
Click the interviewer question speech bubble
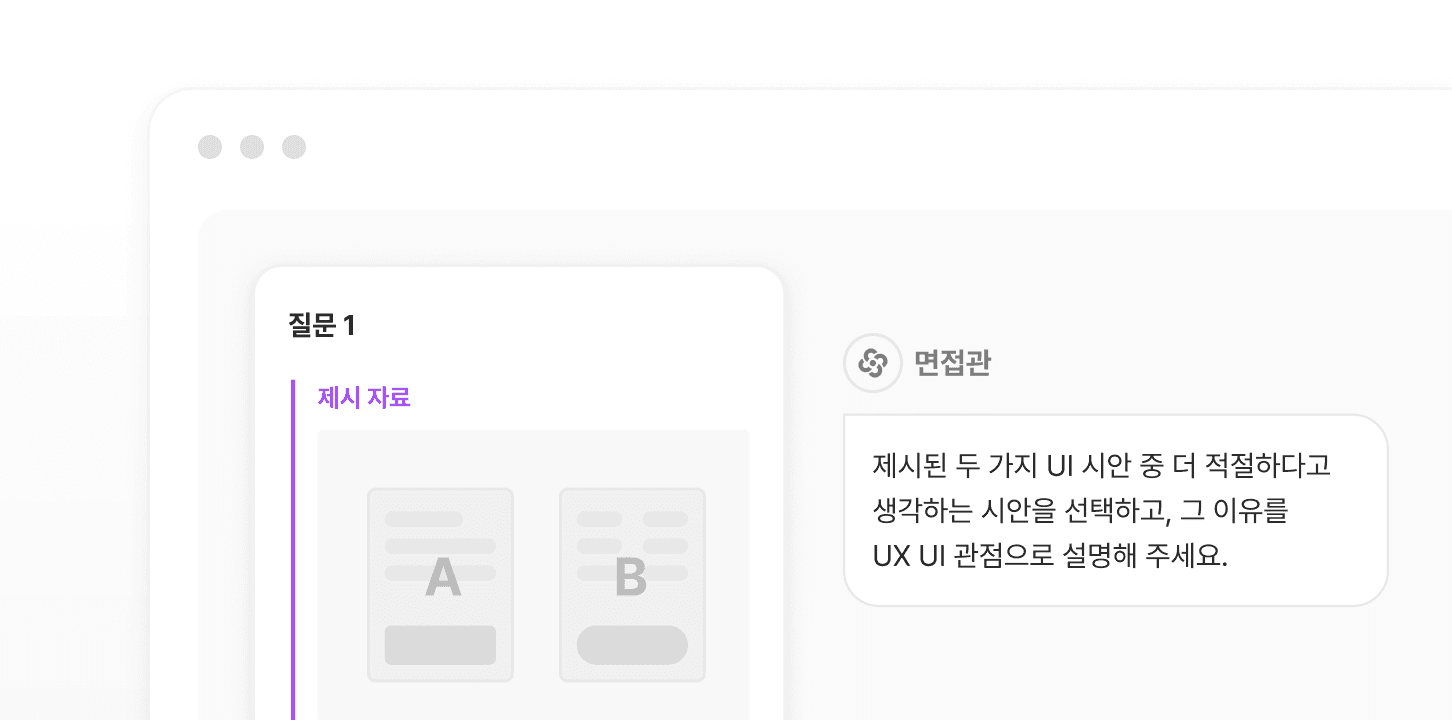pos(1116,510)
